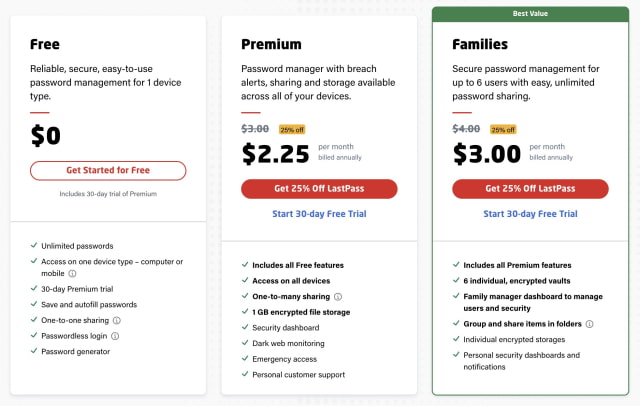
Task: Click info icon for Group and share items
Action: [x=590, y=324]
